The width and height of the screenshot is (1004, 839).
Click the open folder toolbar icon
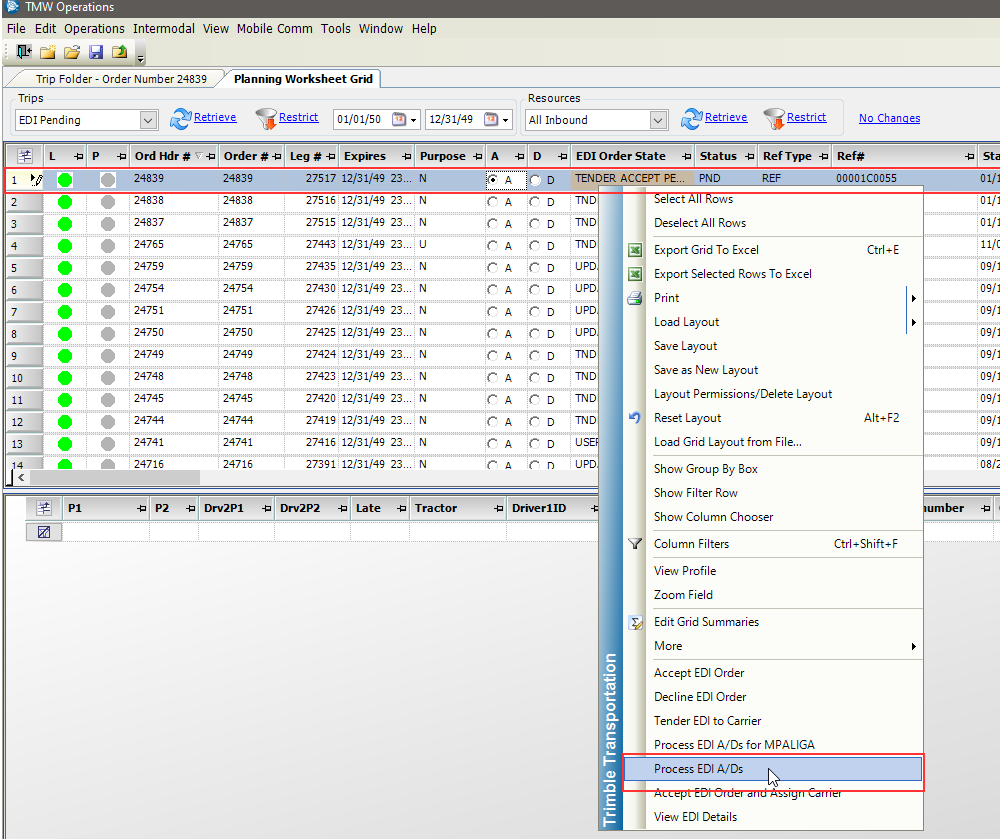(72, 52)
